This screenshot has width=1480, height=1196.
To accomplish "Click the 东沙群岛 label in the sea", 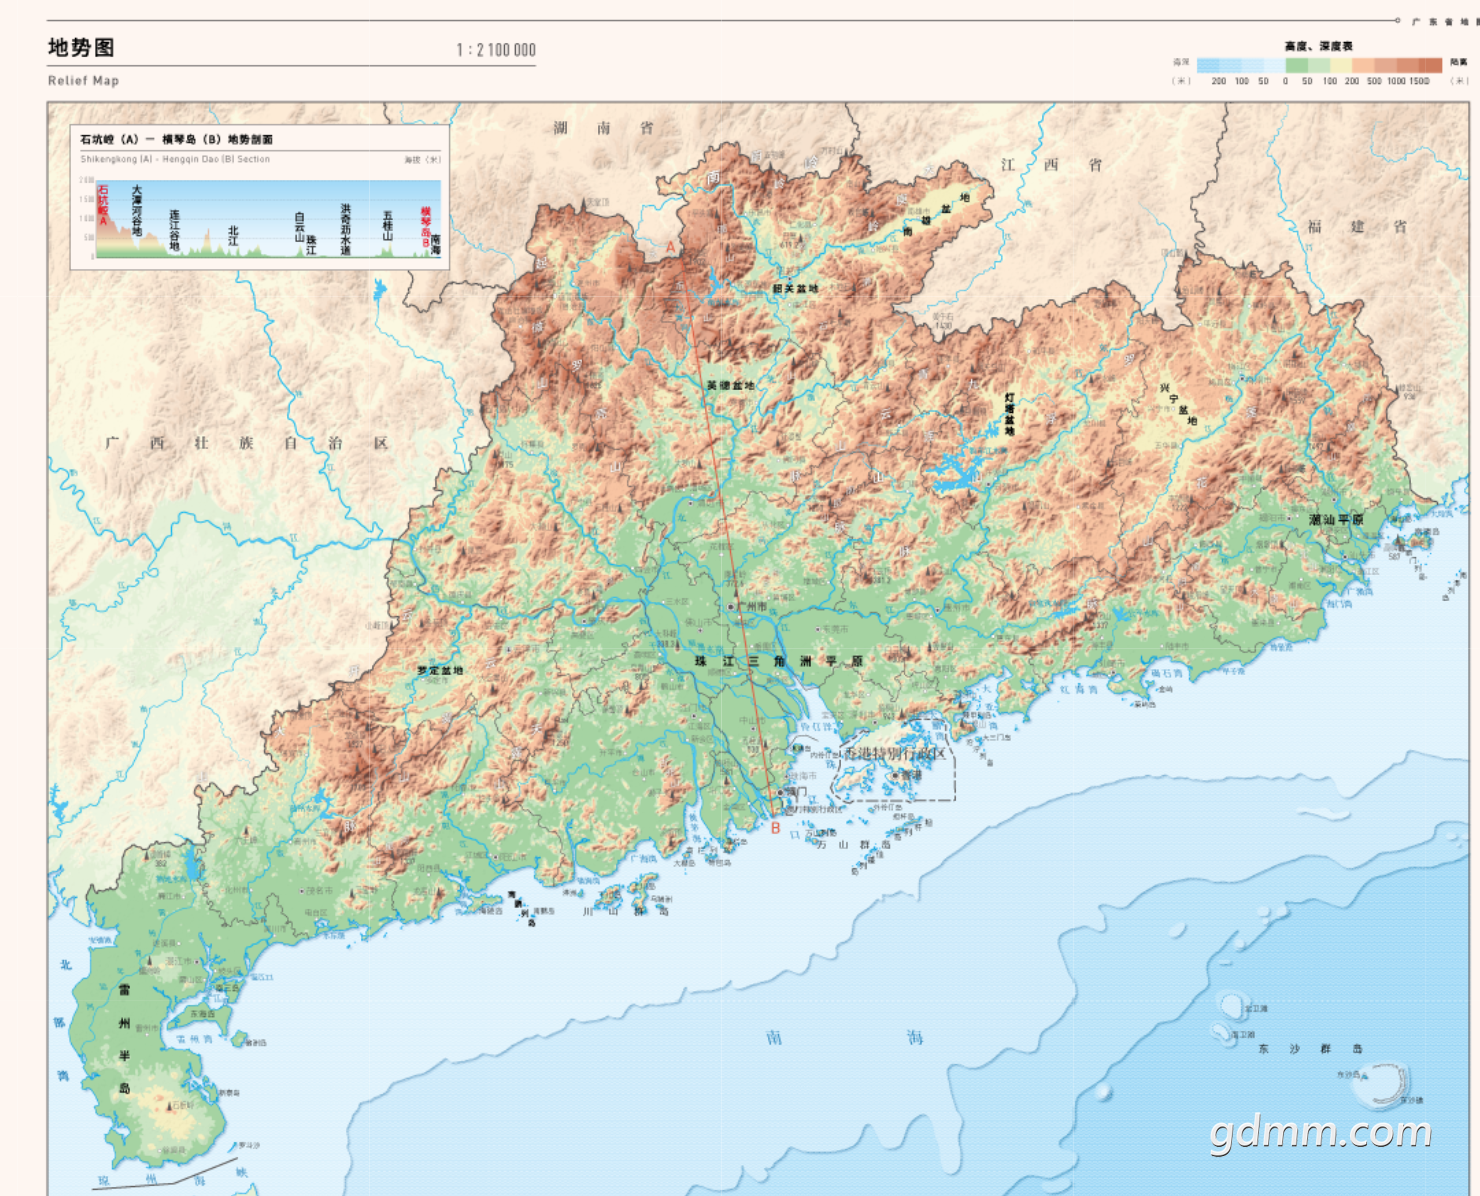I will tap(1310, 1049).
